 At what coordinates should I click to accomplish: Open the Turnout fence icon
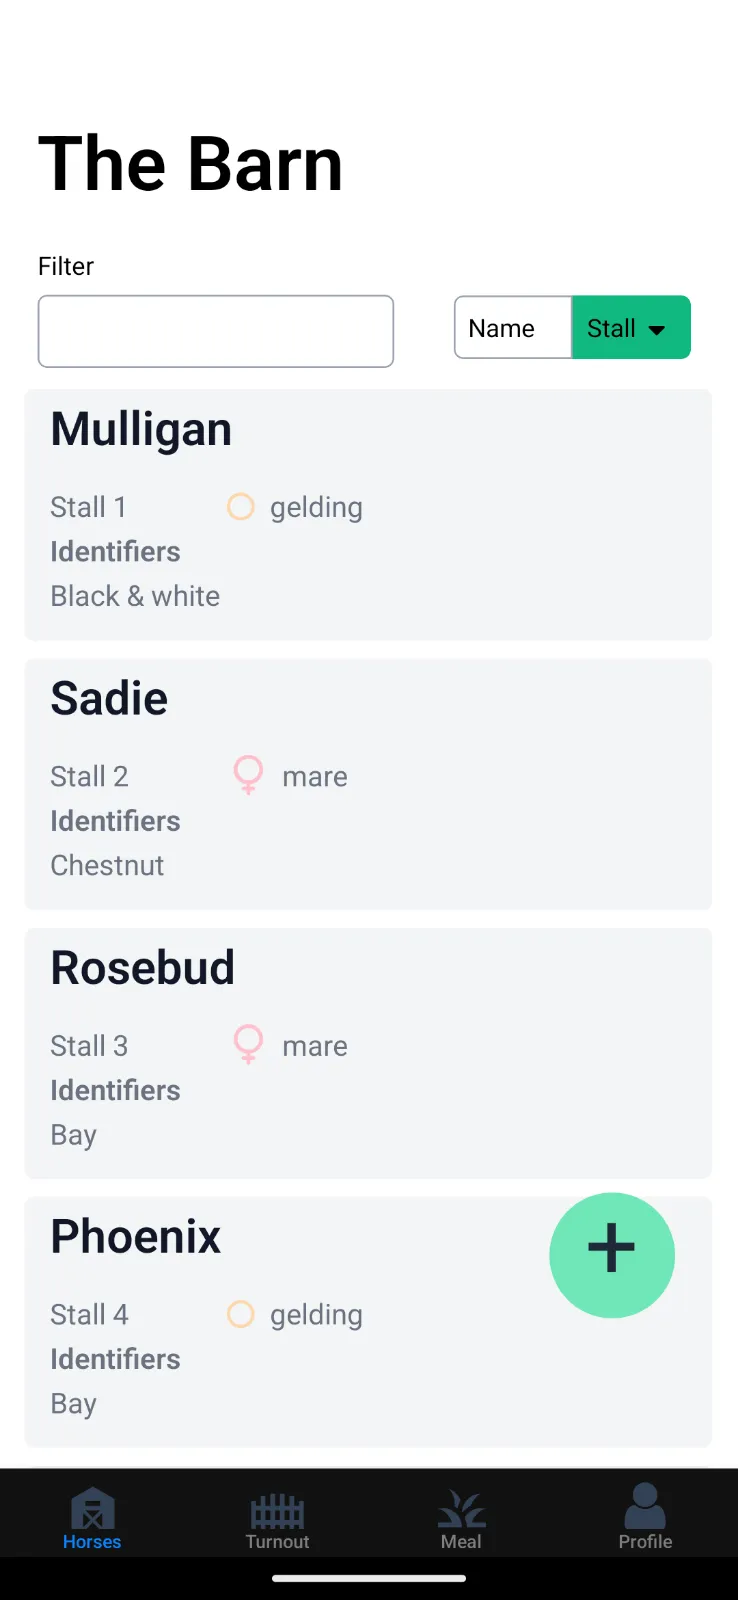pos(277,1510)
